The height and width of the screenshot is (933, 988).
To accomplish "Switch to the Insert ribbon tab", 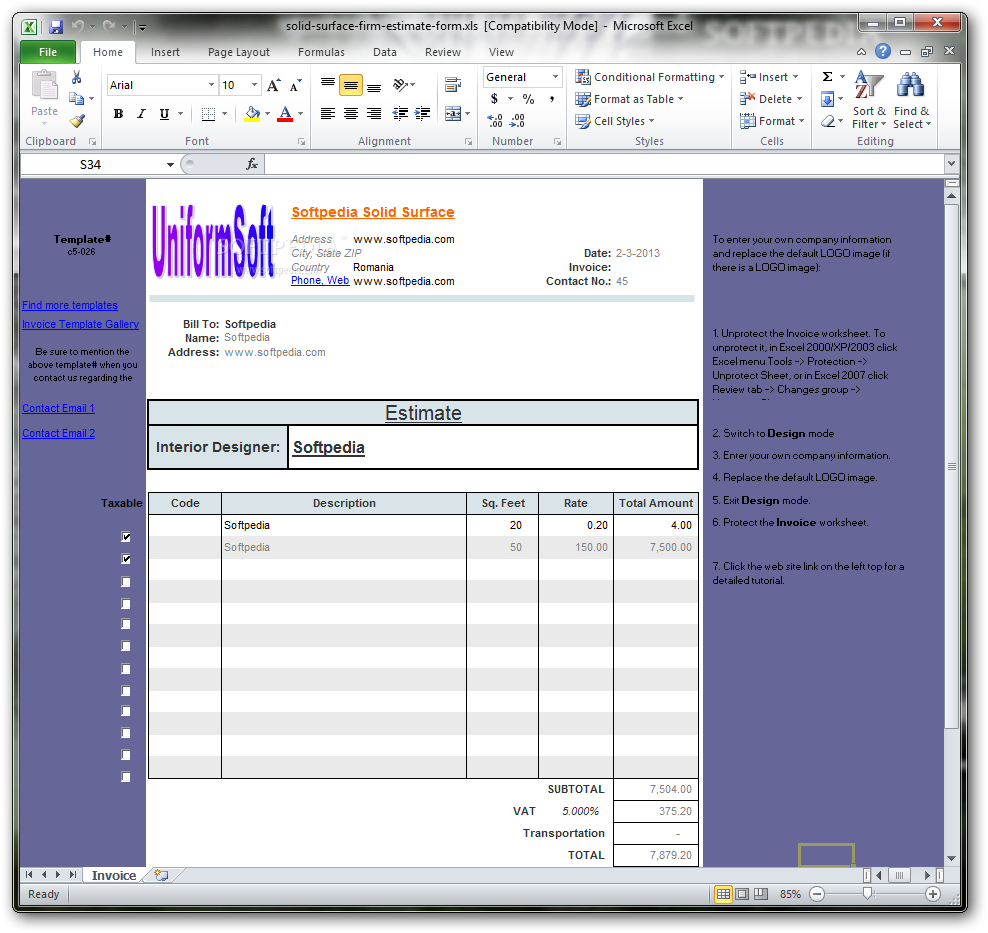I will pos(165,52).
